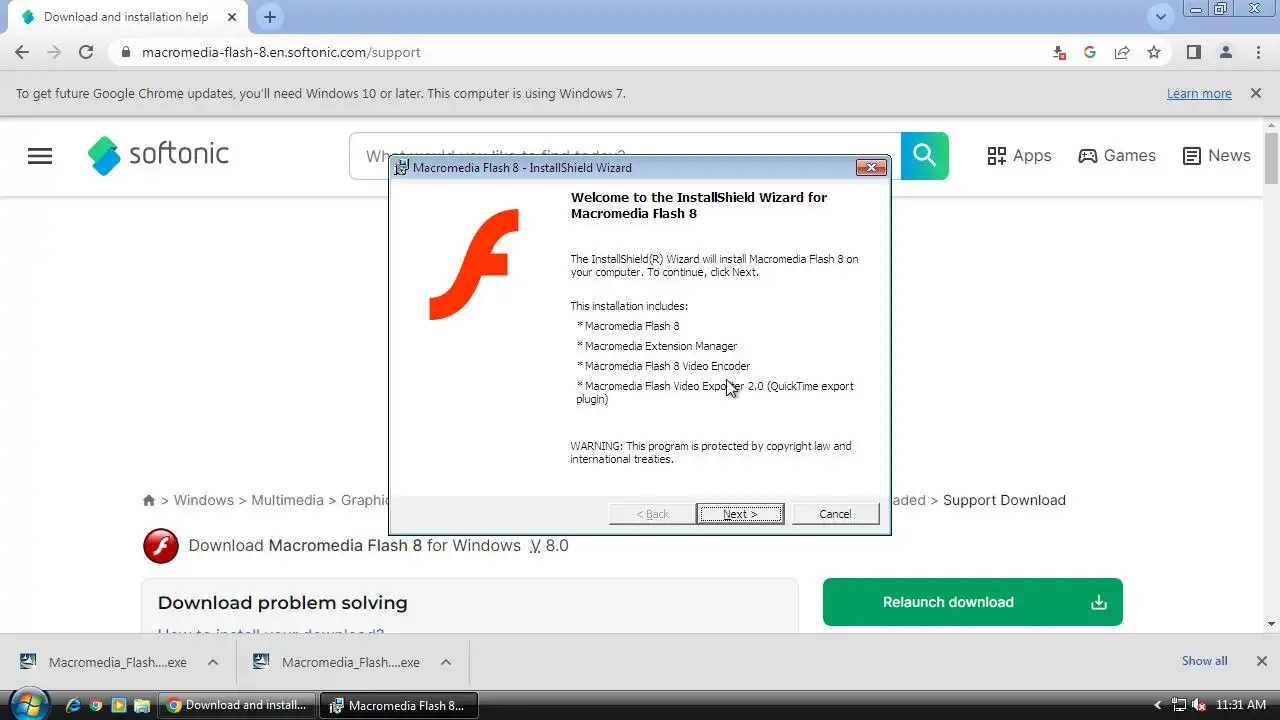
Task: Expand options for first downloaded exe
Action: pyautogui.click(x=213, y=662)
